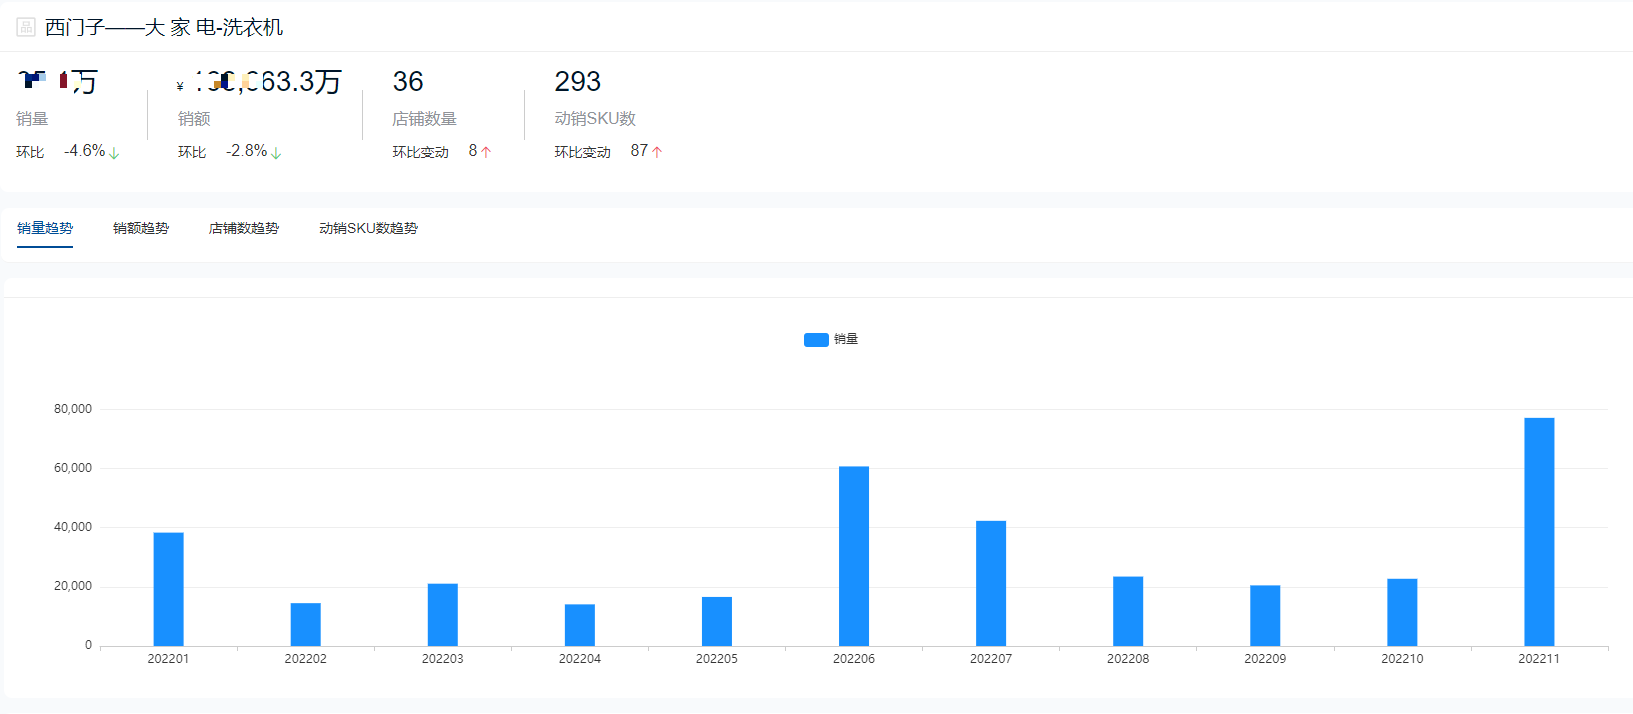
Task: Click the 202201 axis label
Action: tap(168, 659)
